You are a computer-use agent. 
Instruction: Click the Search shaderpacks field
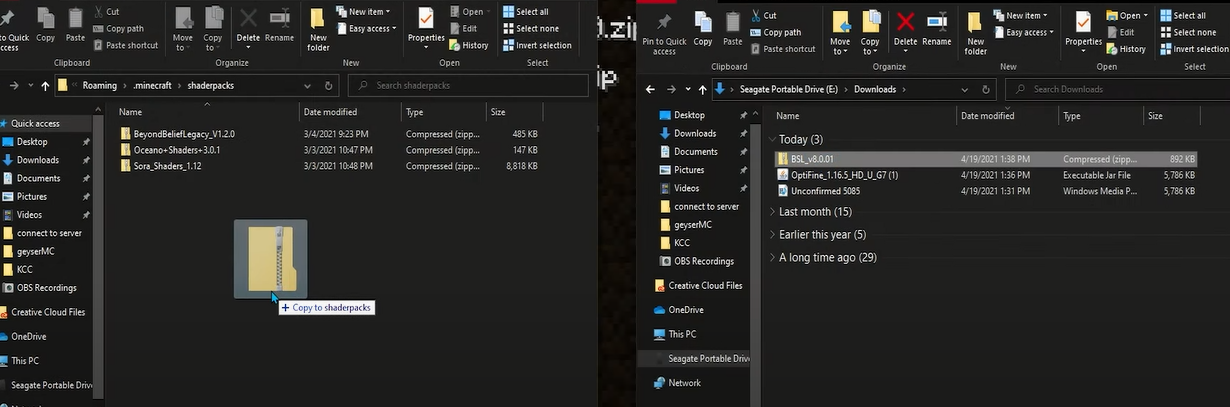(x=469, y=85)
